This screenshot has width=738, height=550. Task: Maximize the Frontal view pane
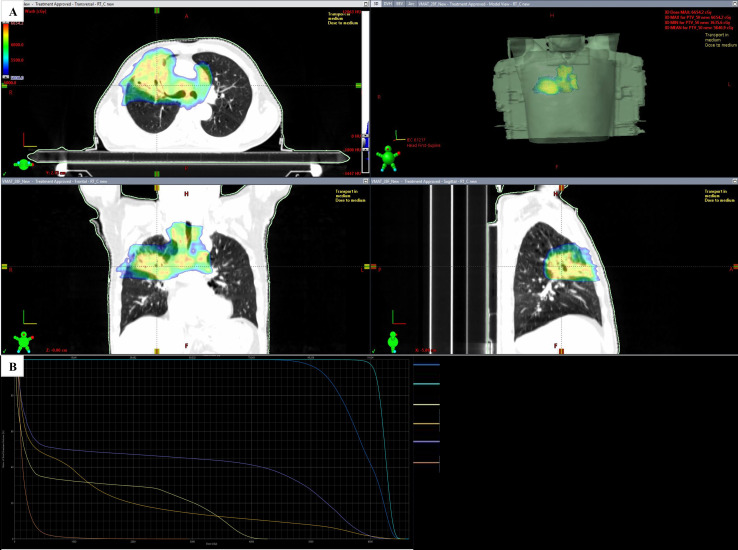(366, 181)
